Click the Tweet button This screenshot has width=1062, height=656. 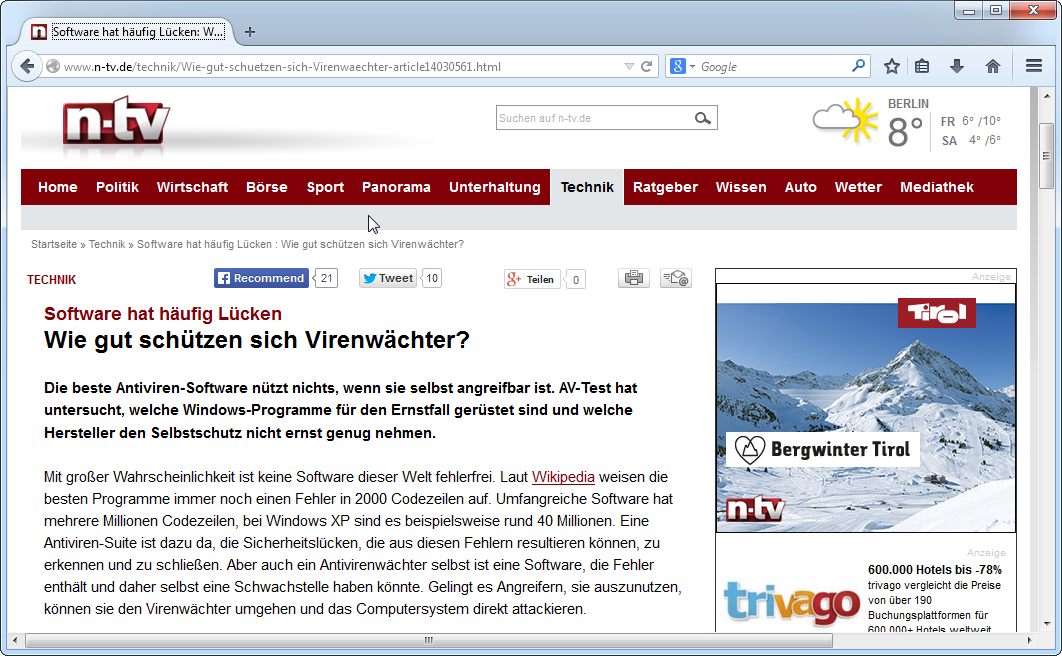click(x=388, y=278)
